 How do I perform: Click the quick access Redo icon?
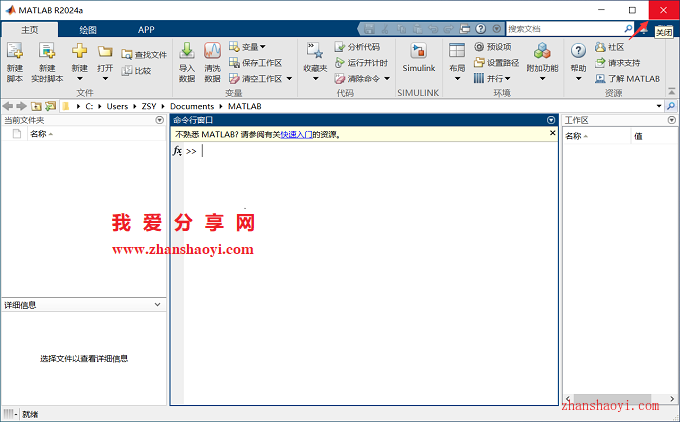[448, 29]
